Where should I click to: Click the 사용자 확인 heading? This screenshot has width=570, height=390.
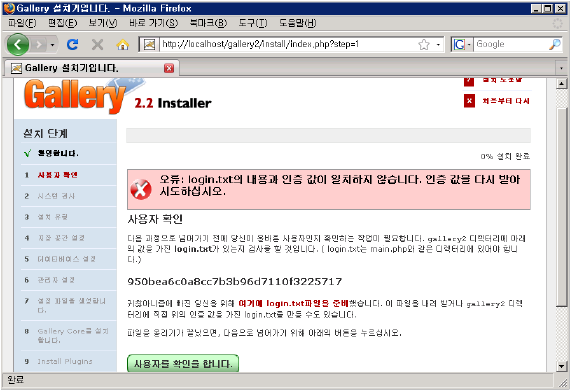(155, 219)
